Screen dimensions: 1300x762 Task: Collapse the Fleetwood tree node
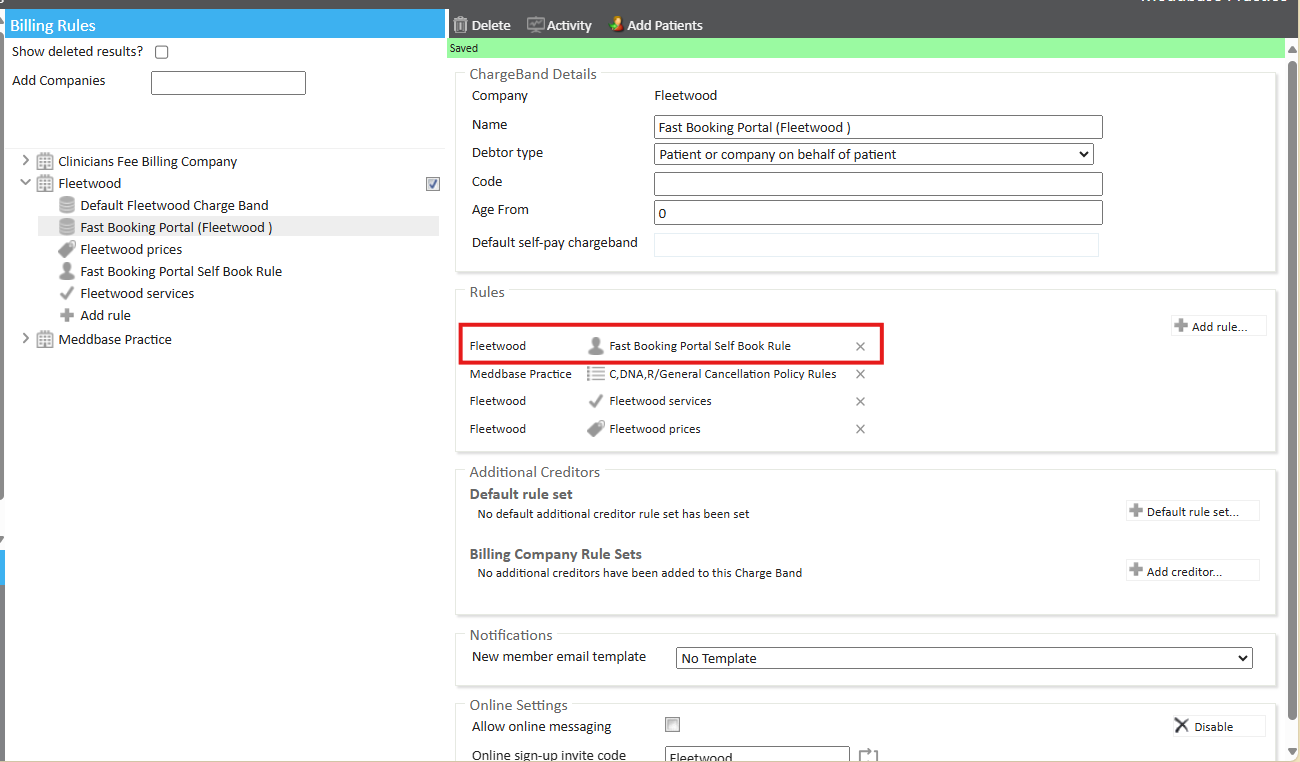pyautogui.click(x=26, y=183)
